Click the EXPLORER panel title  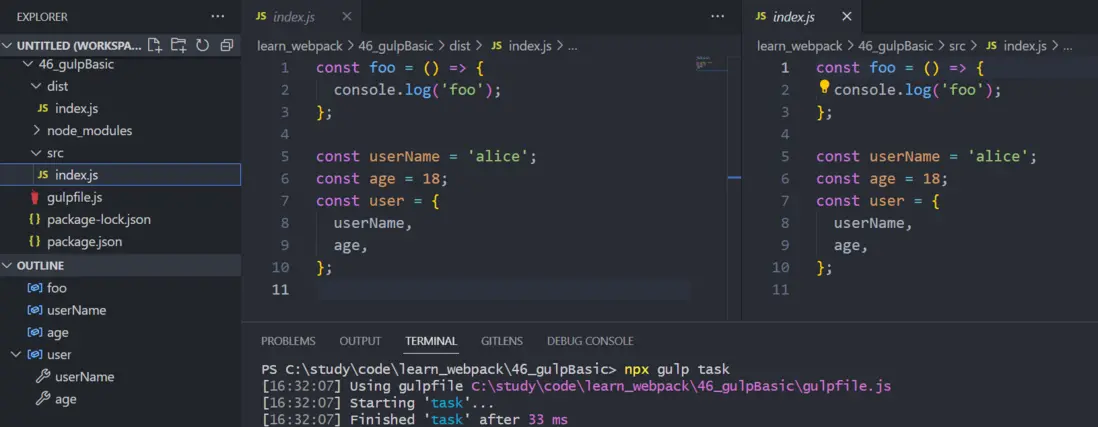[x=42, y=16]
